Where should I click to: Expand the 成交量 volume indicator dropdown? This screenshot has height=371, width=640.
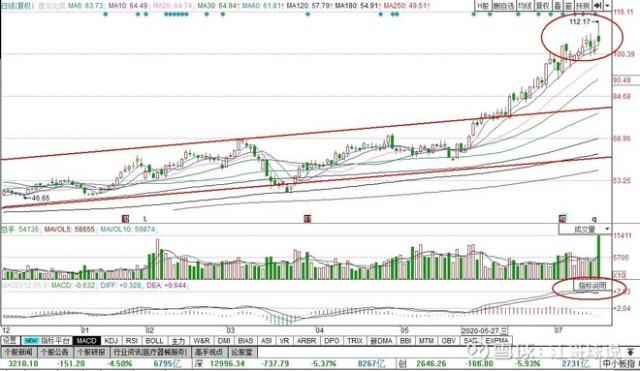coord(607,229)
